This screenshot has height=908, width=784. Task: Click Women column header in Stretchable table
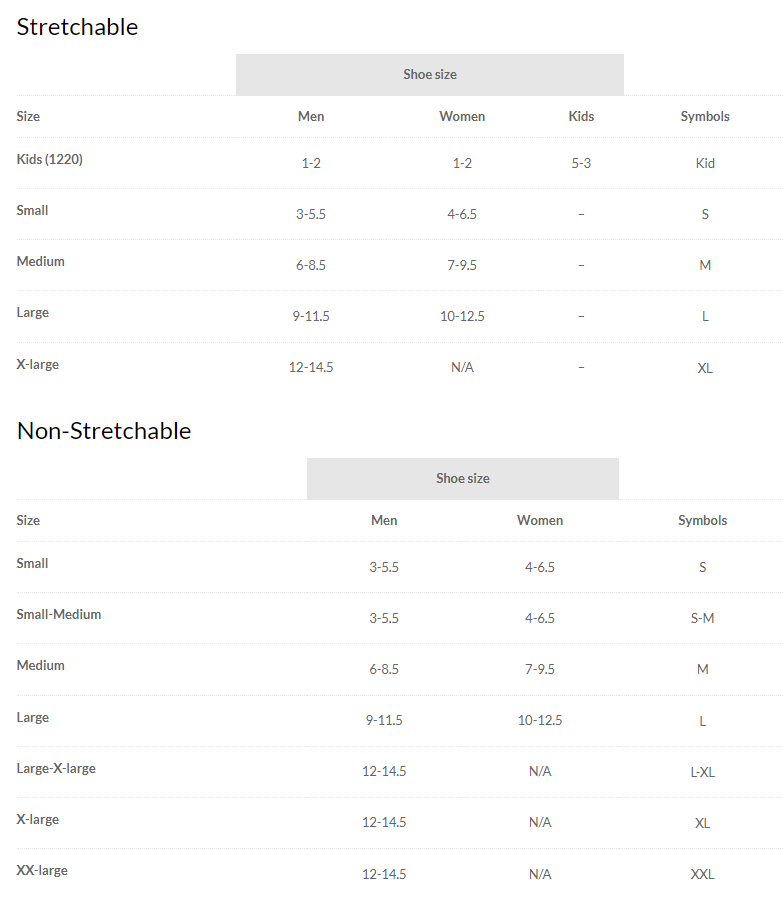click(462, 117)
